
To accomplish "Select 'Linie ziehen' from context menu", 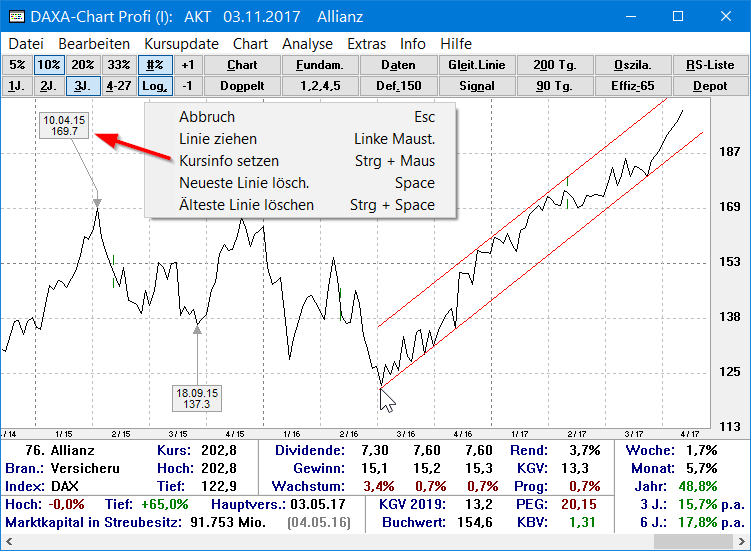I will pyautogui.click(x=218, y=139).
